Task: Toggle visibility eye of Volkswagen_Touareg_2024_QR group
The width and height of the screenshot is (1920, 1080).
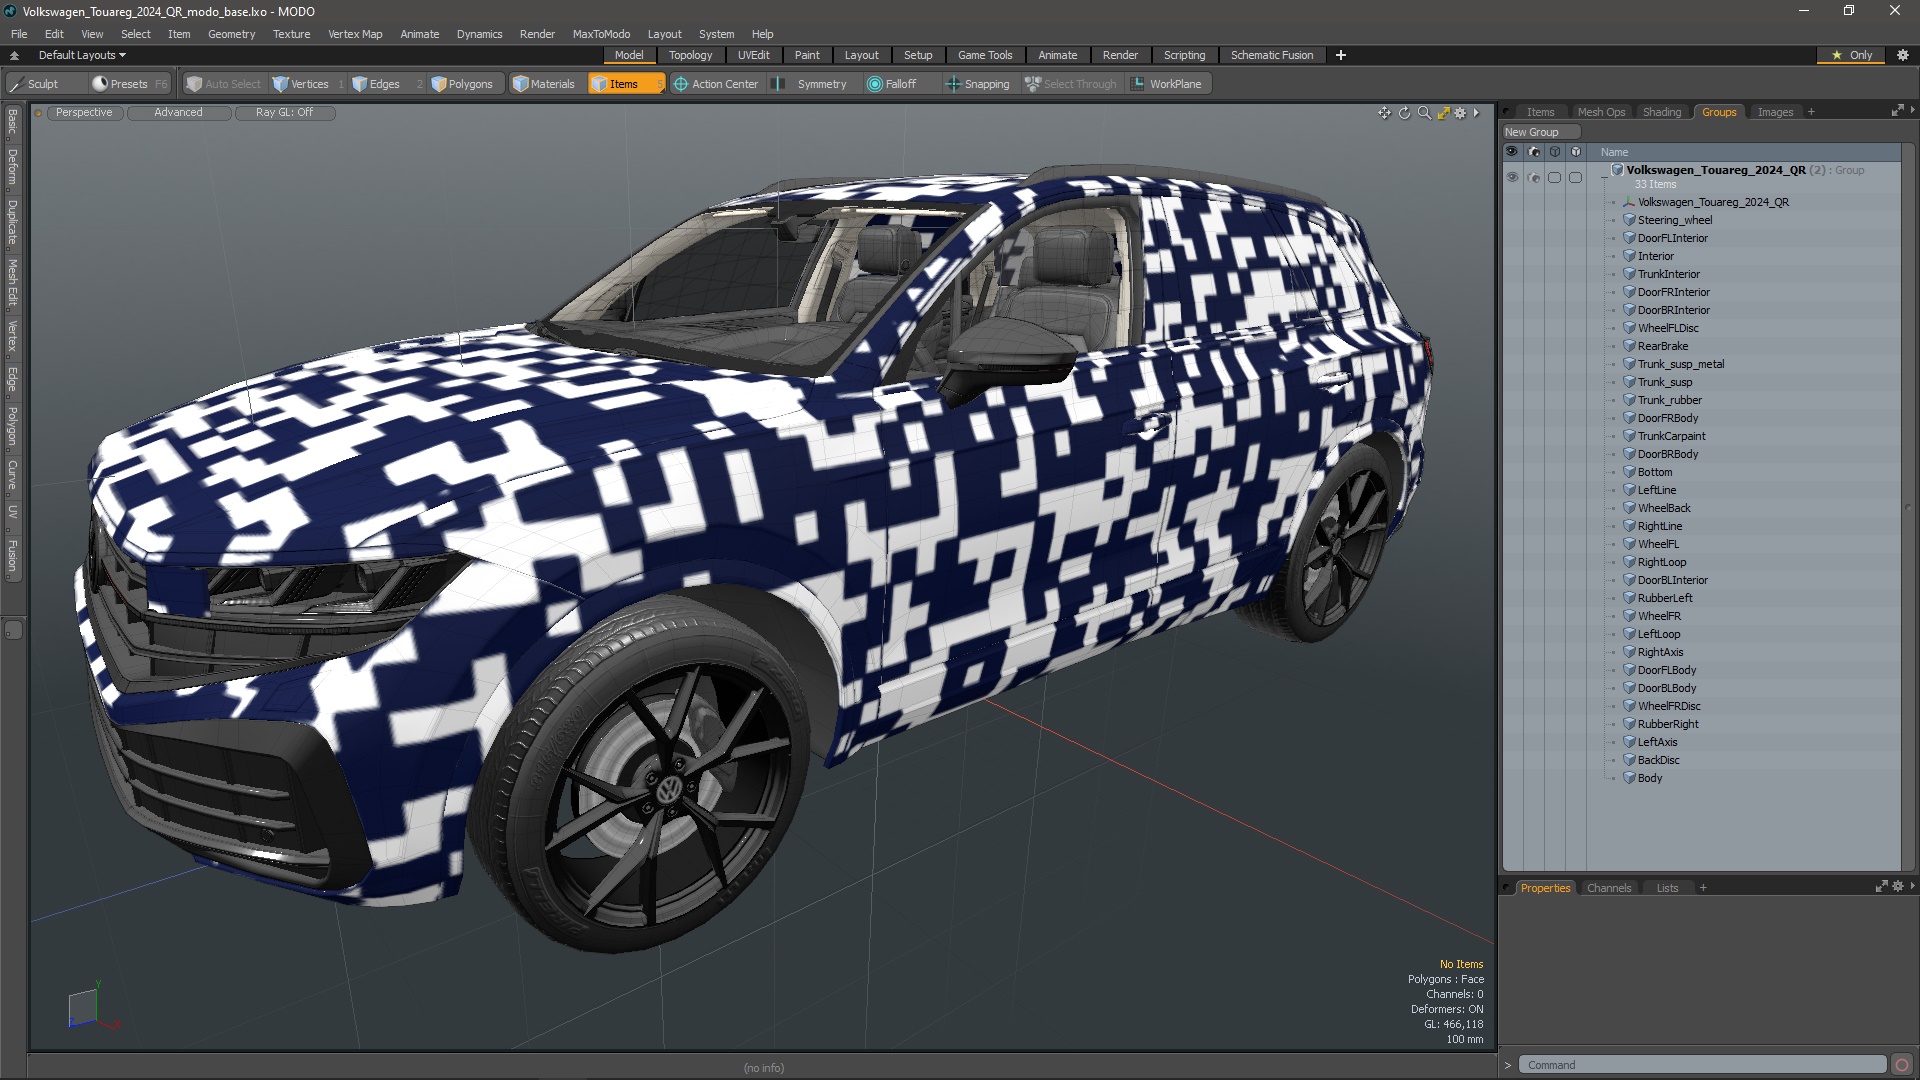Action: 1512,177
